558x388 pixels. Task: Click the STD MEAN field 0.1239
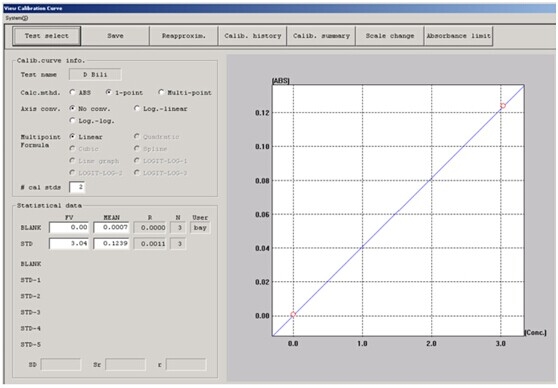pos(111,243)
